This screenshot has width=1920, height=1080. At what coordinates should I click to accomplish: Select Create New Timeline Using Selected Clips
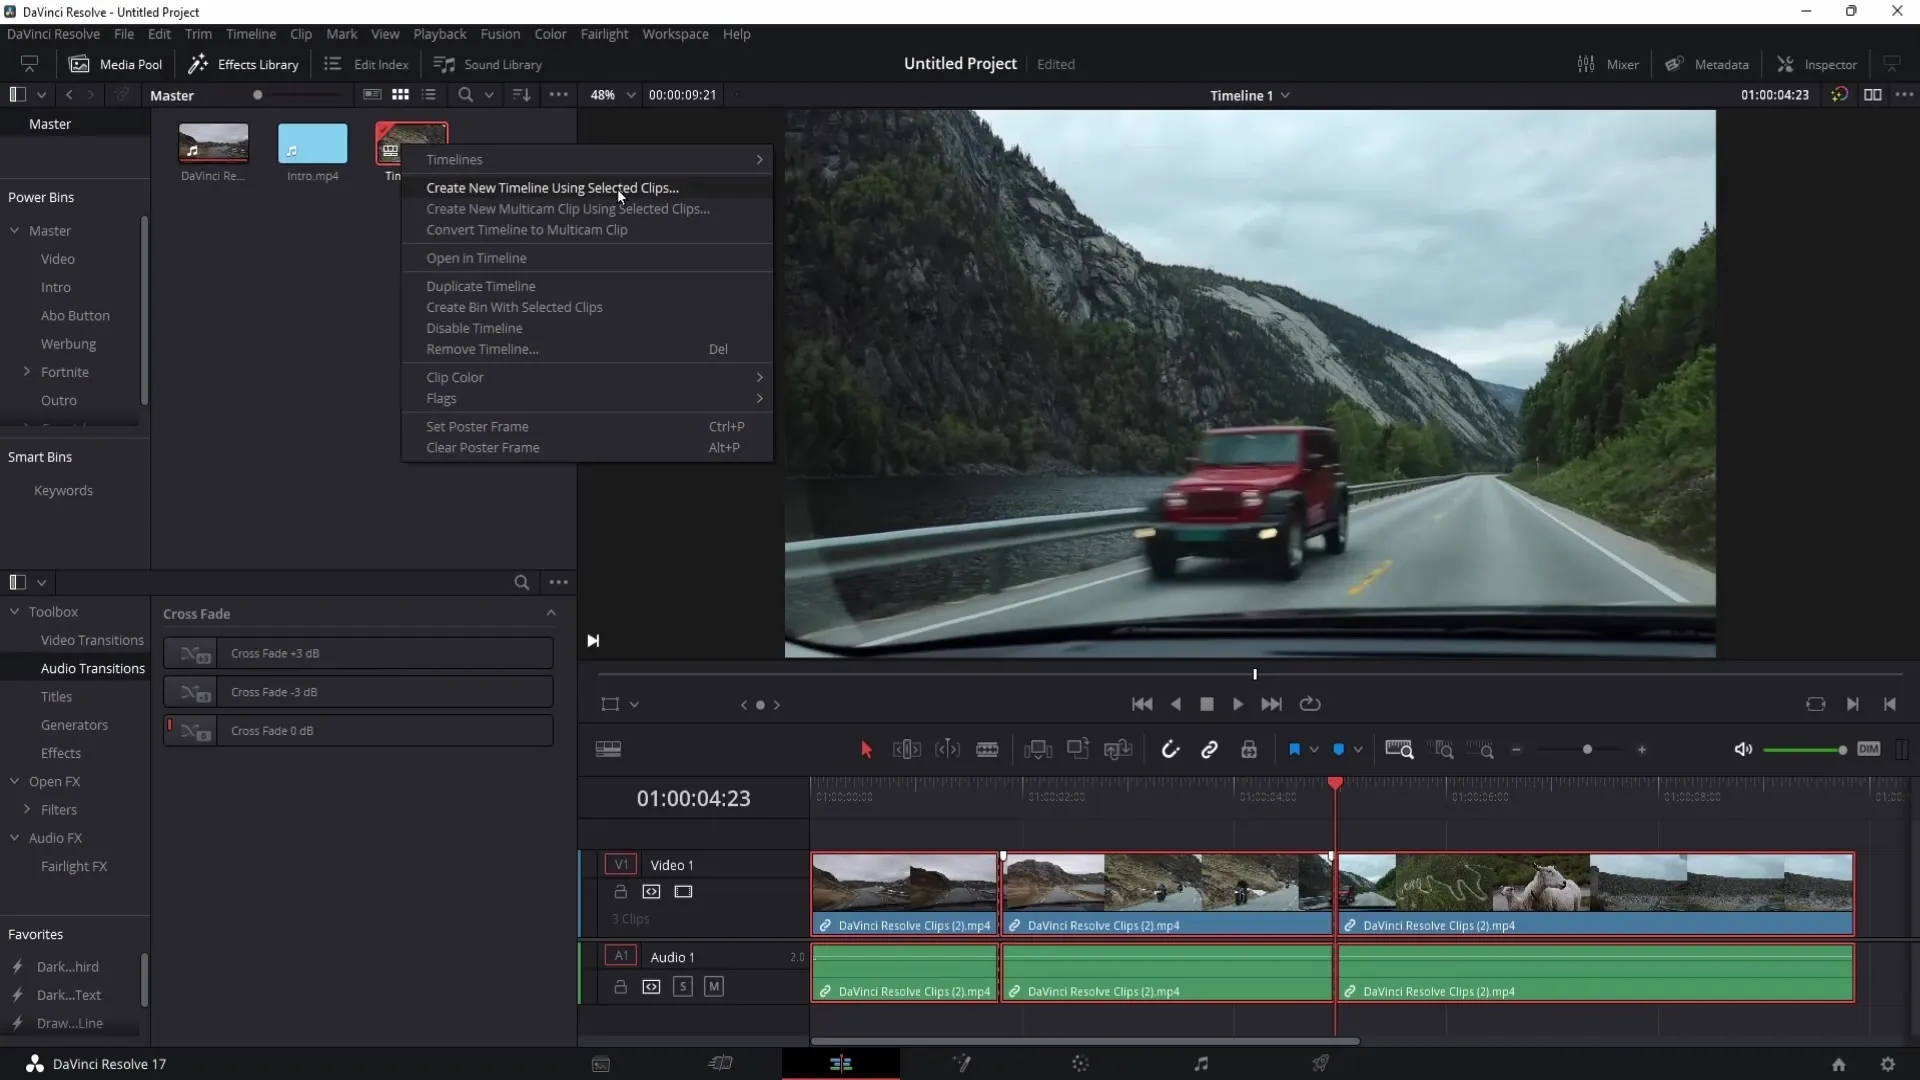click(x=551, y=187)
